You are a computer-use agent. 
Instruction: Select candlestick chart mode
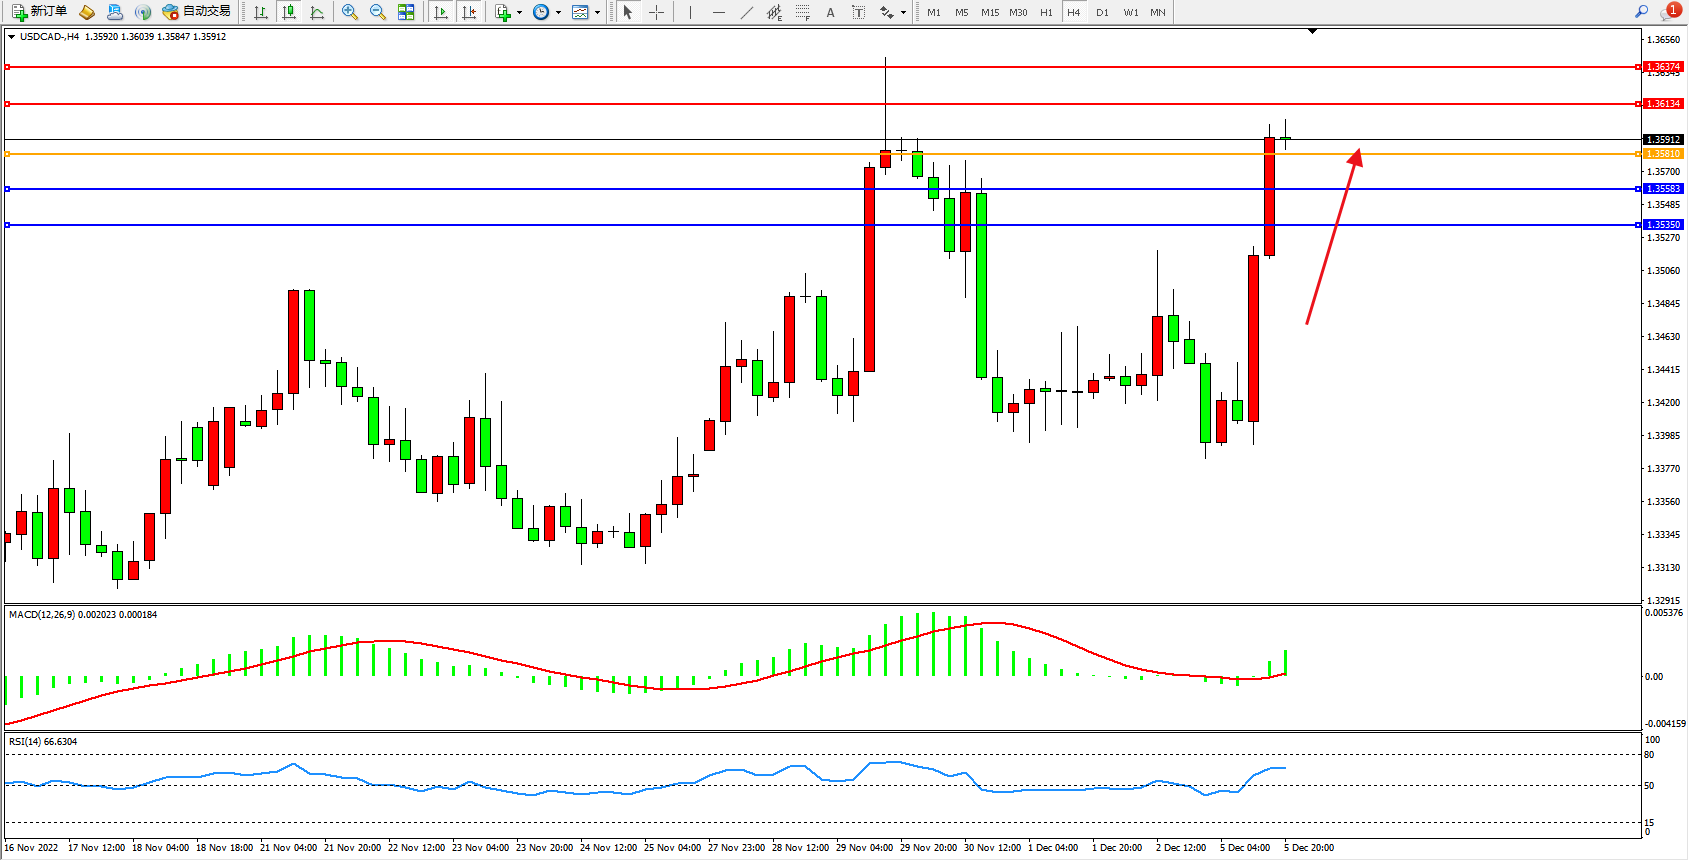pyautogui.click(x=289, y=12)
